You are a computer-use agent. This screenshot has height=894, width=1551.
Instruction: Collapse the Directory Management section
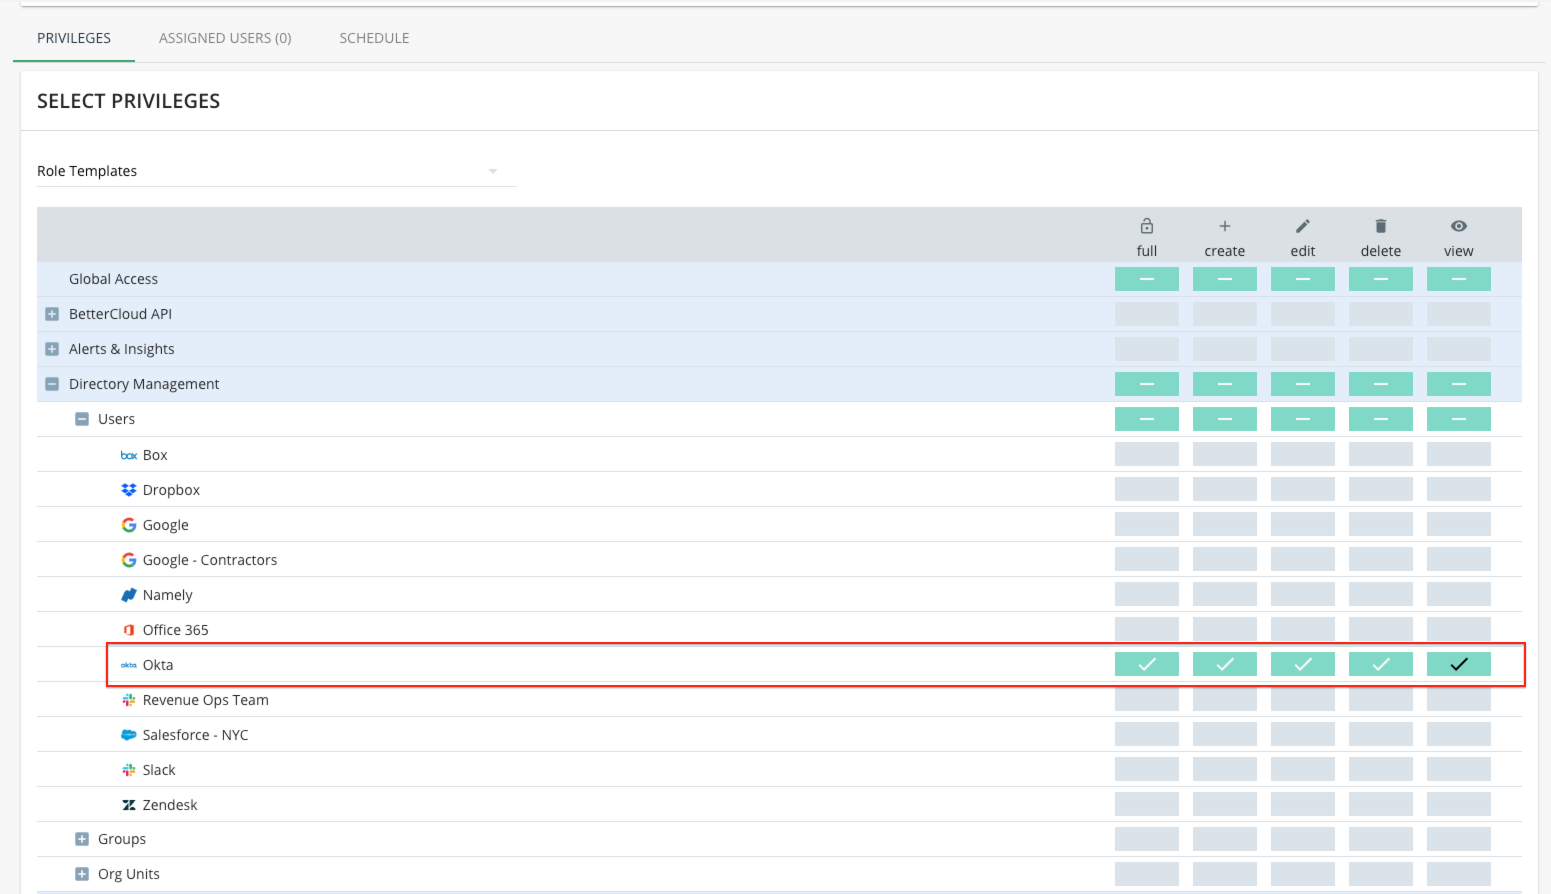click(51, 383)
